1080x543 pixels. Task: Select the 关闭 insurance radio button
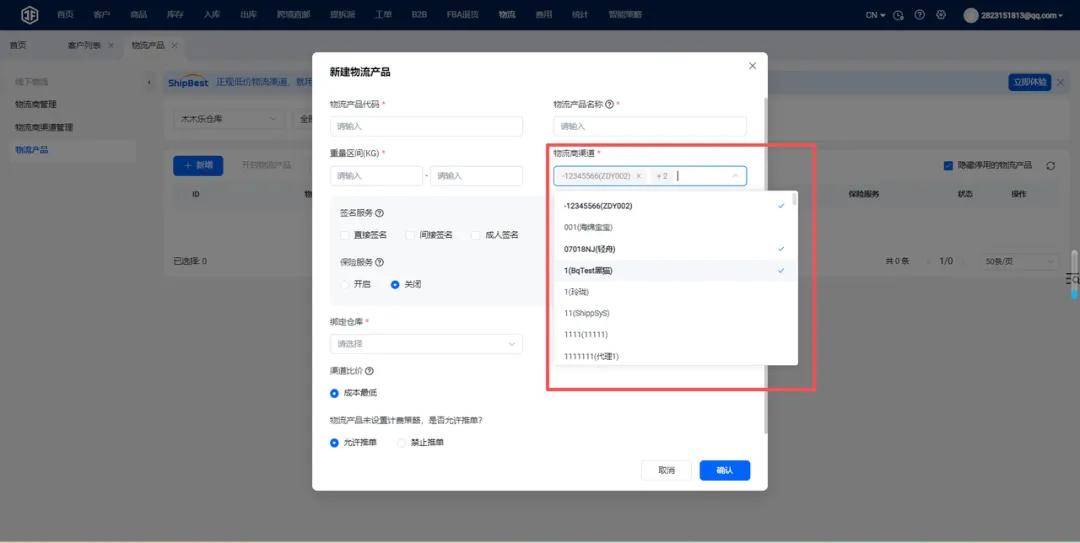(395, 284)
